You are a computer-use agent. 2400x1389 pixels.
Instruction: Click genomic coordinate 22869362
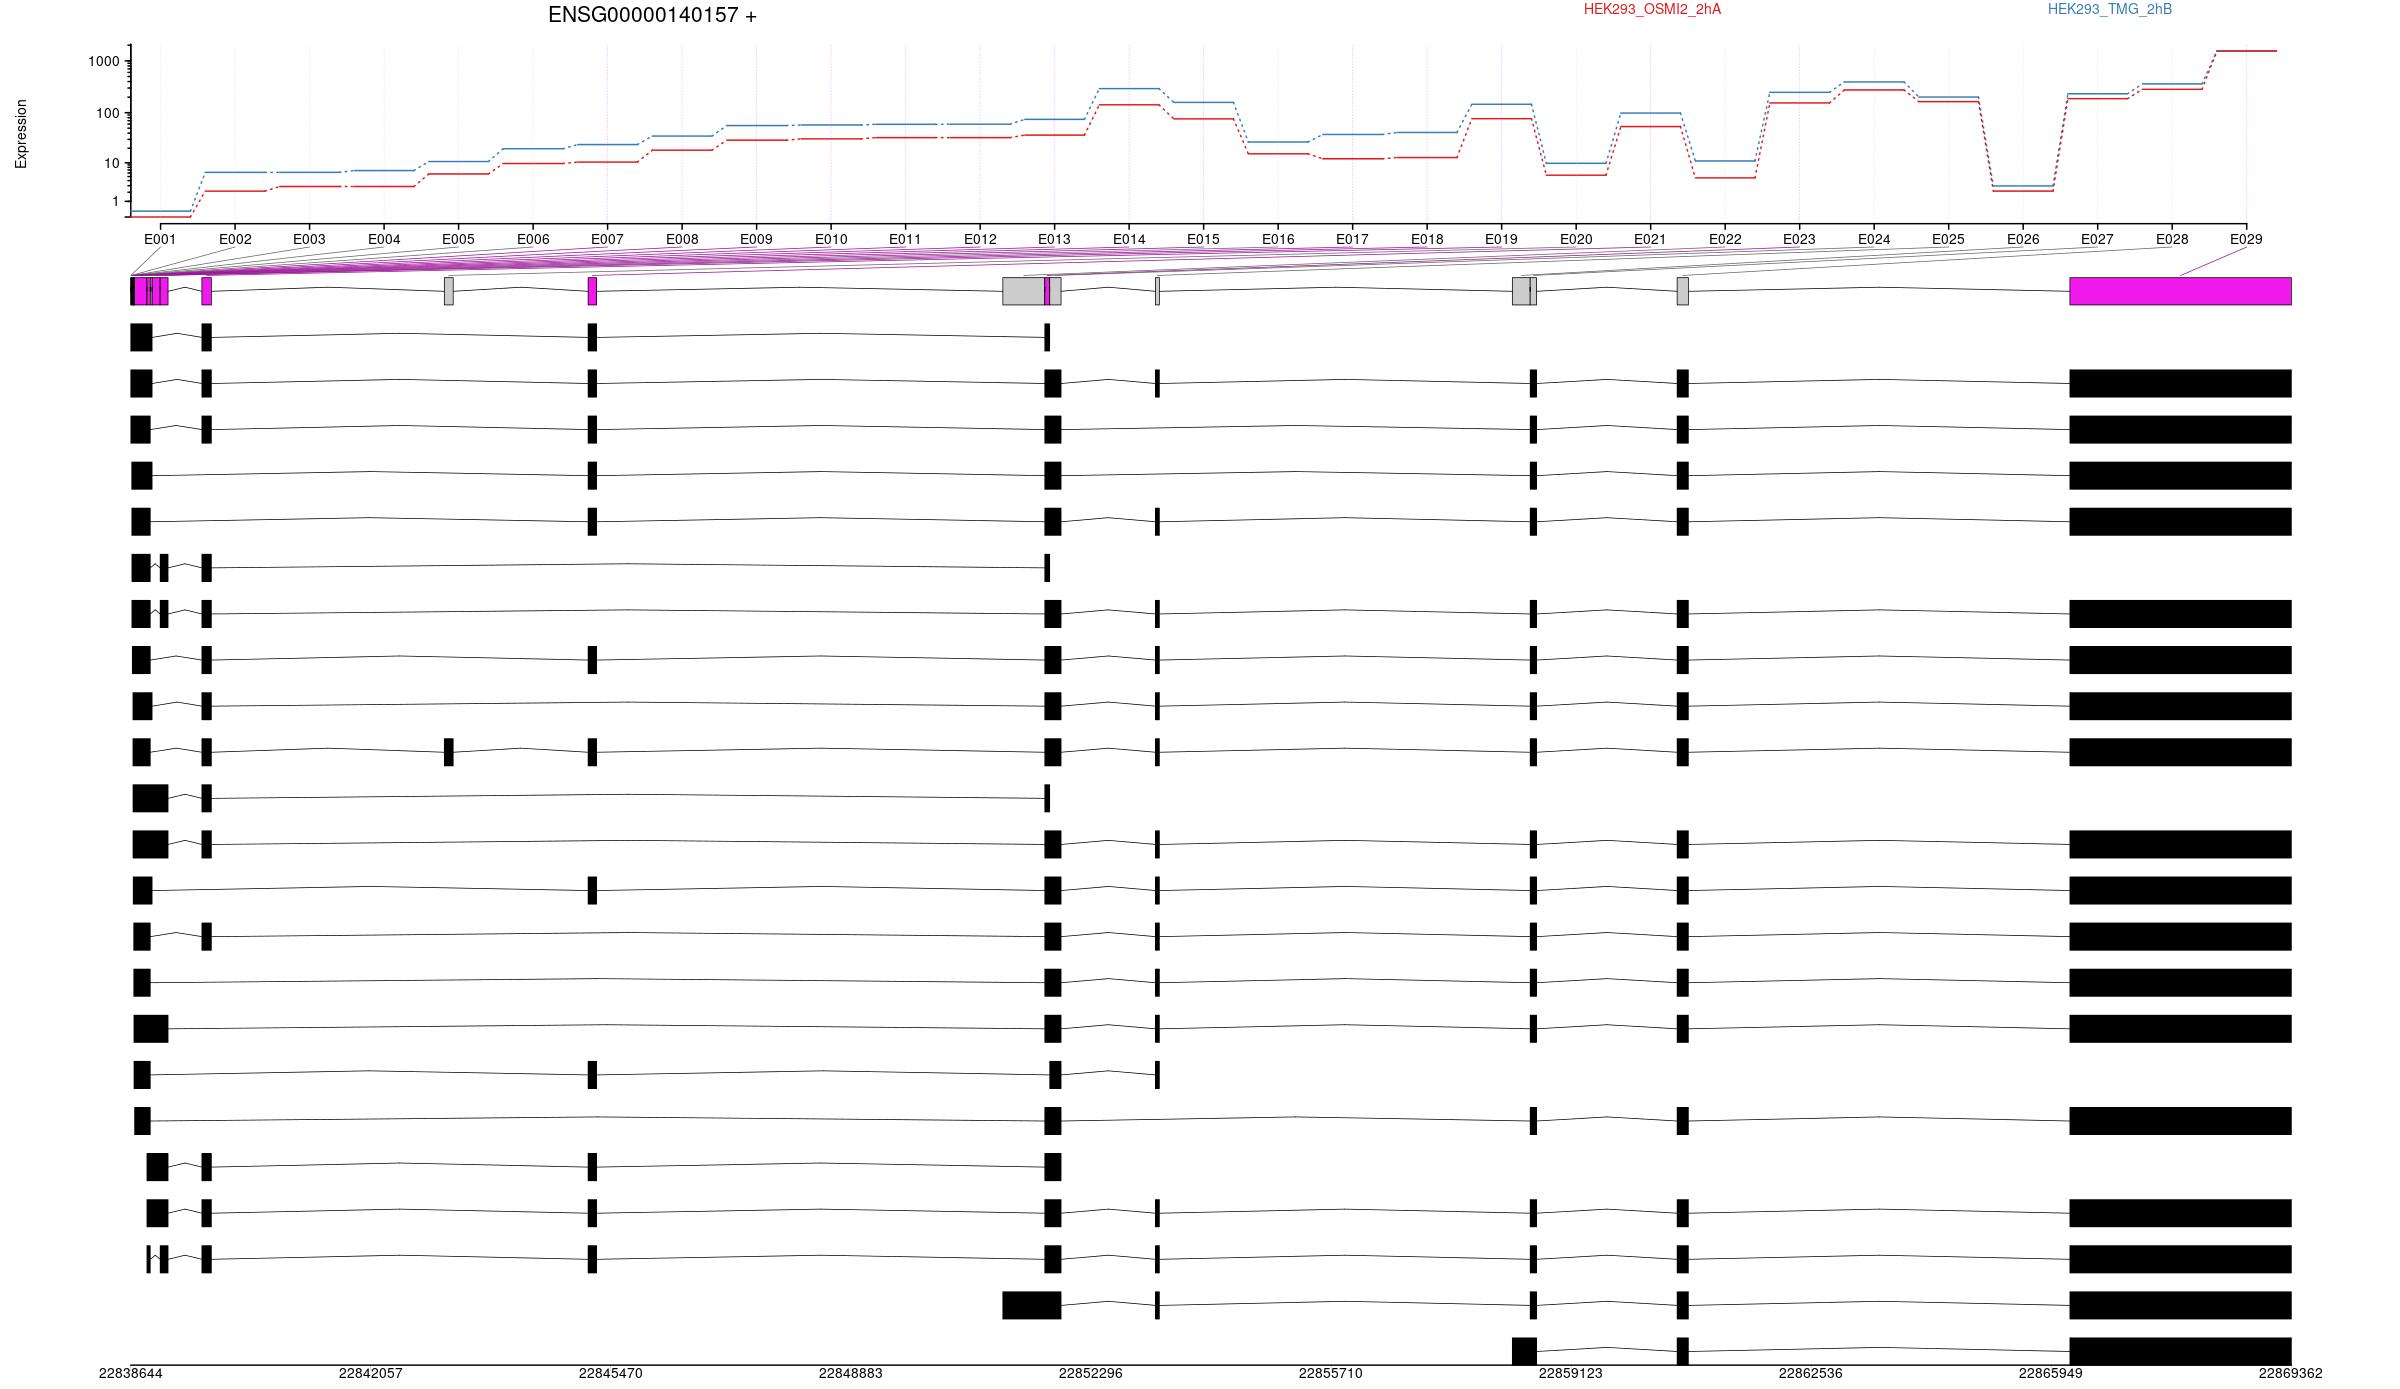tap(2291, 1373)
